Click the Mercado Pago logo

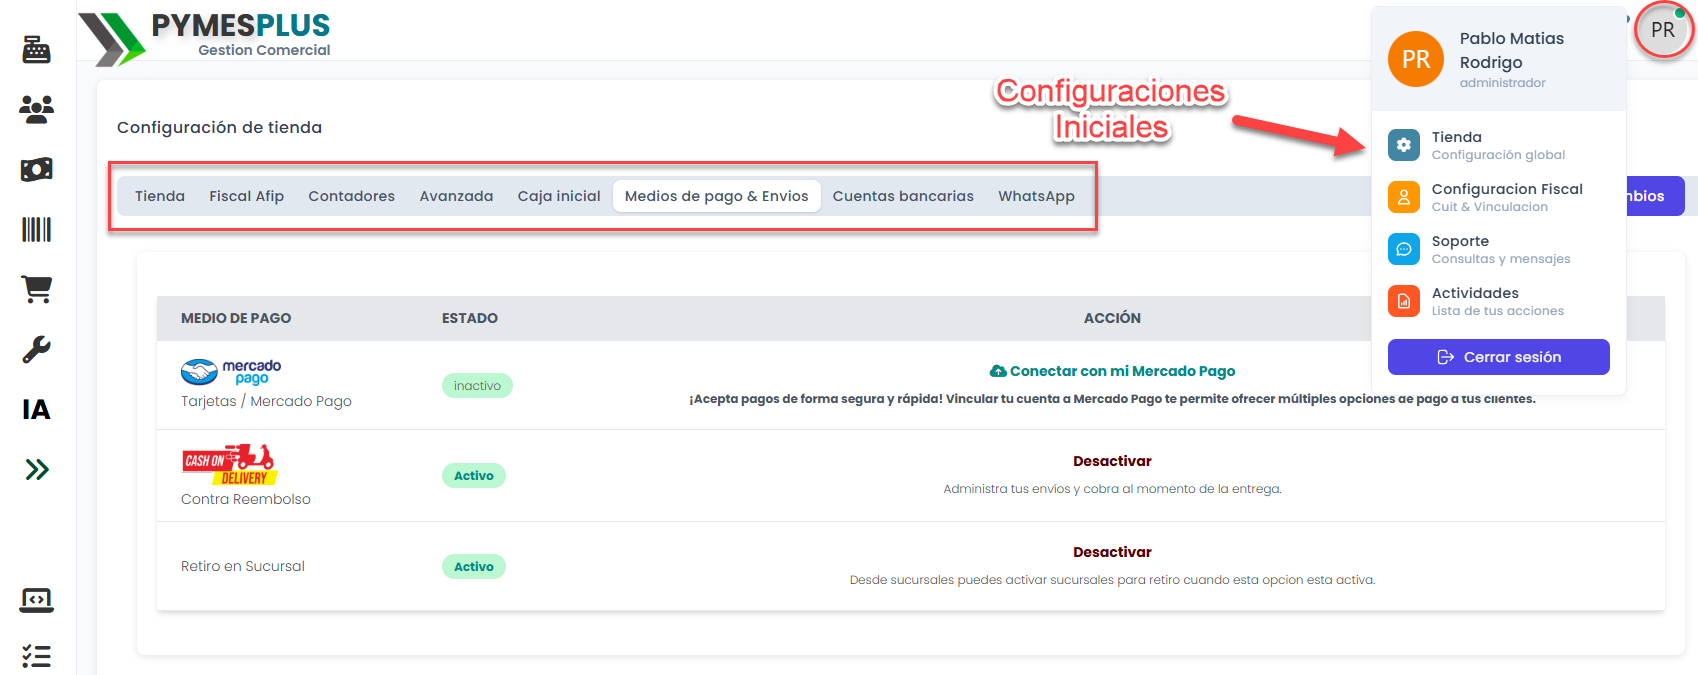tap(231, 372)
